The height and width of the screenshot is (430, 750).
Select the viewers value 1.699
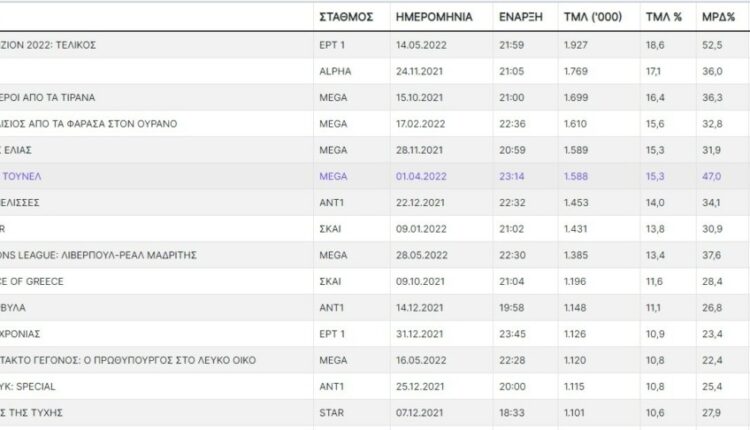coord(576,98)
